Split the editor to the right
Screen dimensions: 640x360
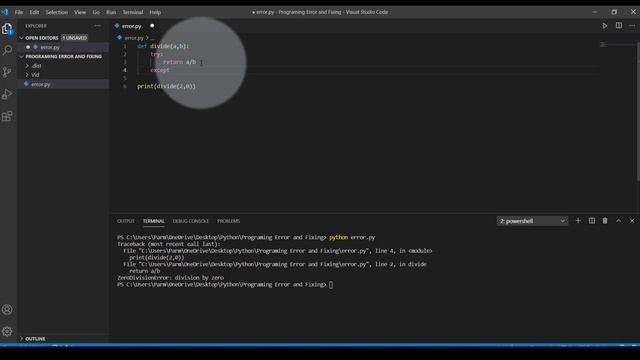(619, 26)
